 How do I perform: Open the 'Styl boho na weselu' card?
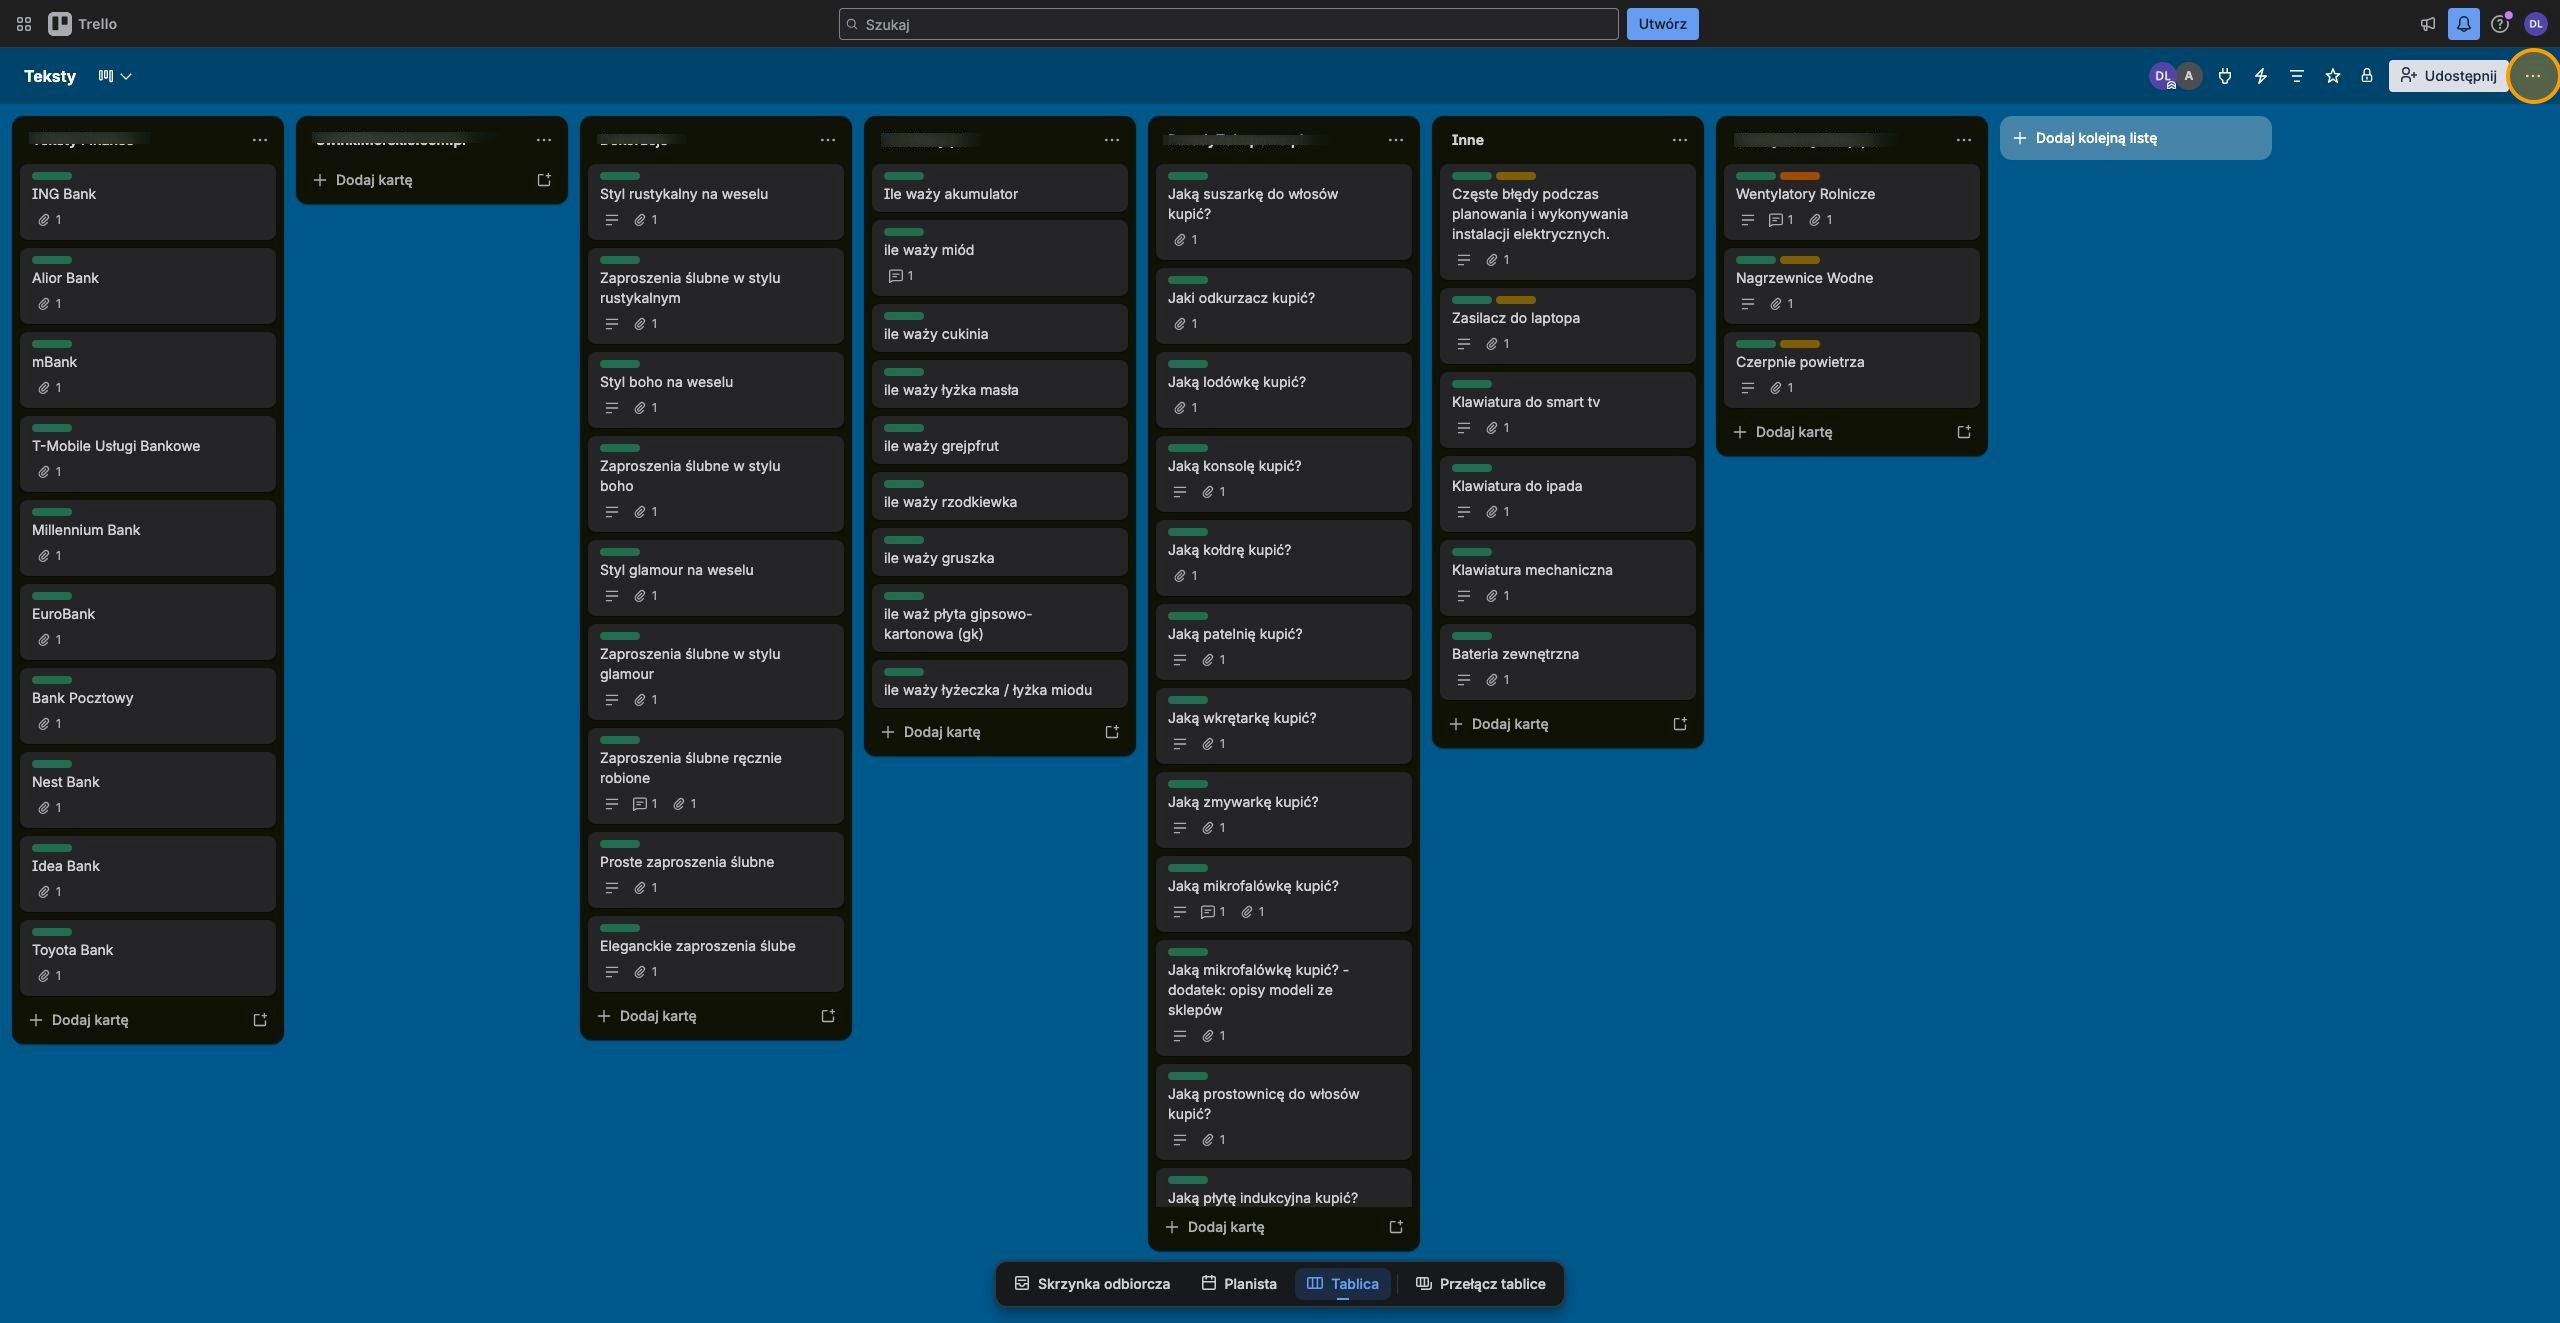coord(716,389)
